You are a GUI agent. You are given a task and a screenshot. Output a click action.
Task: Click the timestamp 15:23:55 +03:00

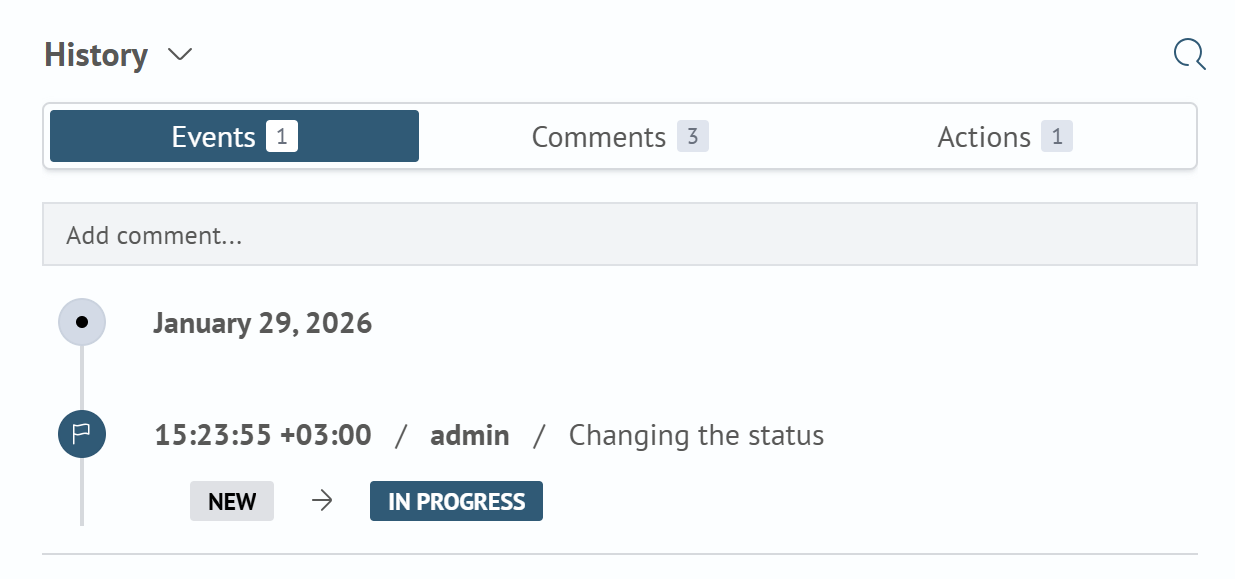(262, 435)
